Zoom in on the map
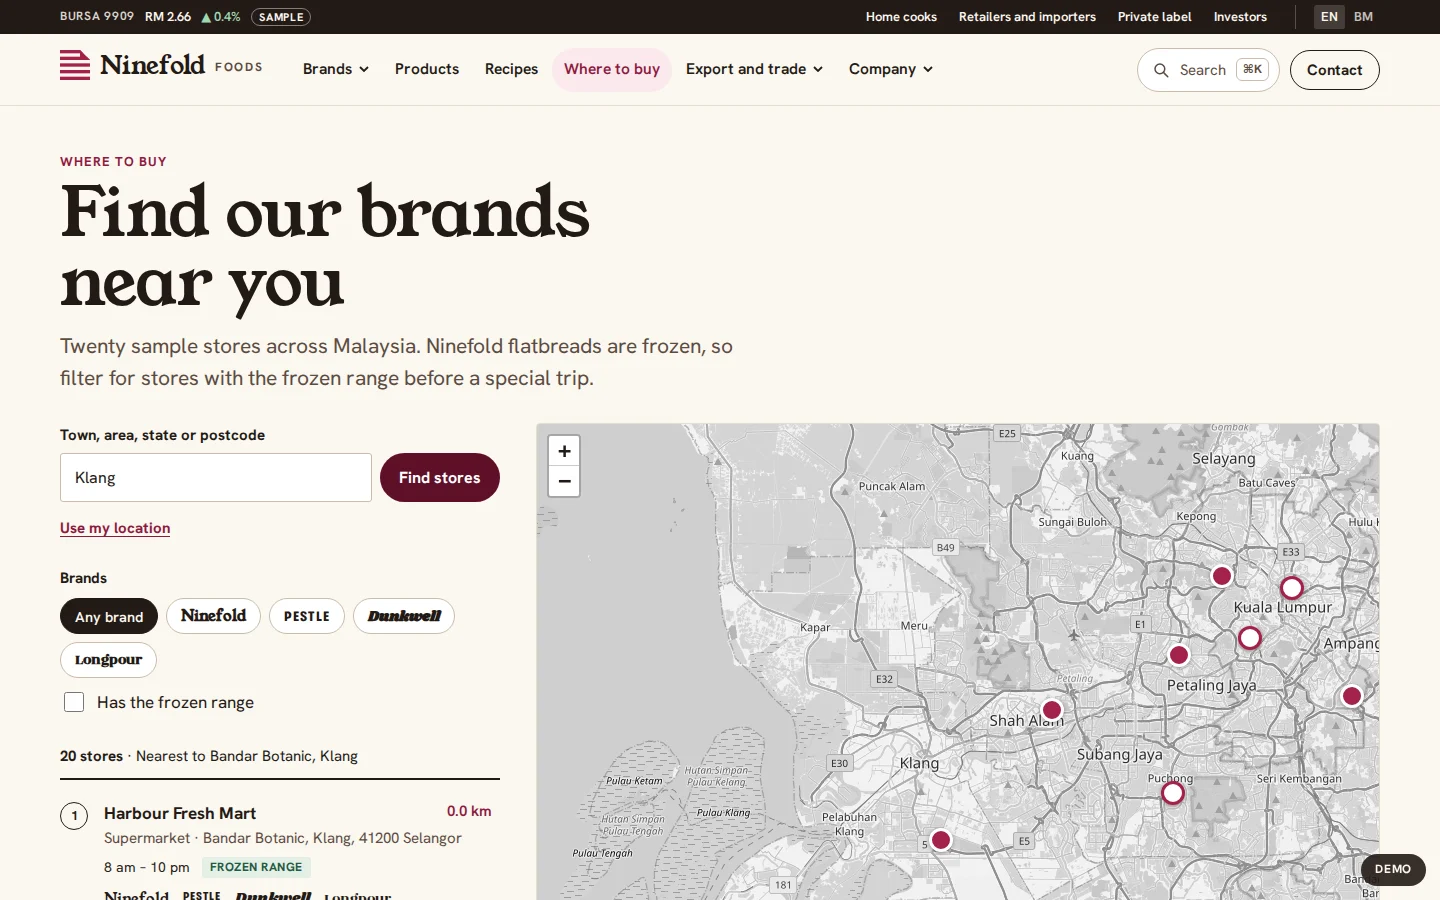This screenshot has height=900, width=1440. coord(564,451)
